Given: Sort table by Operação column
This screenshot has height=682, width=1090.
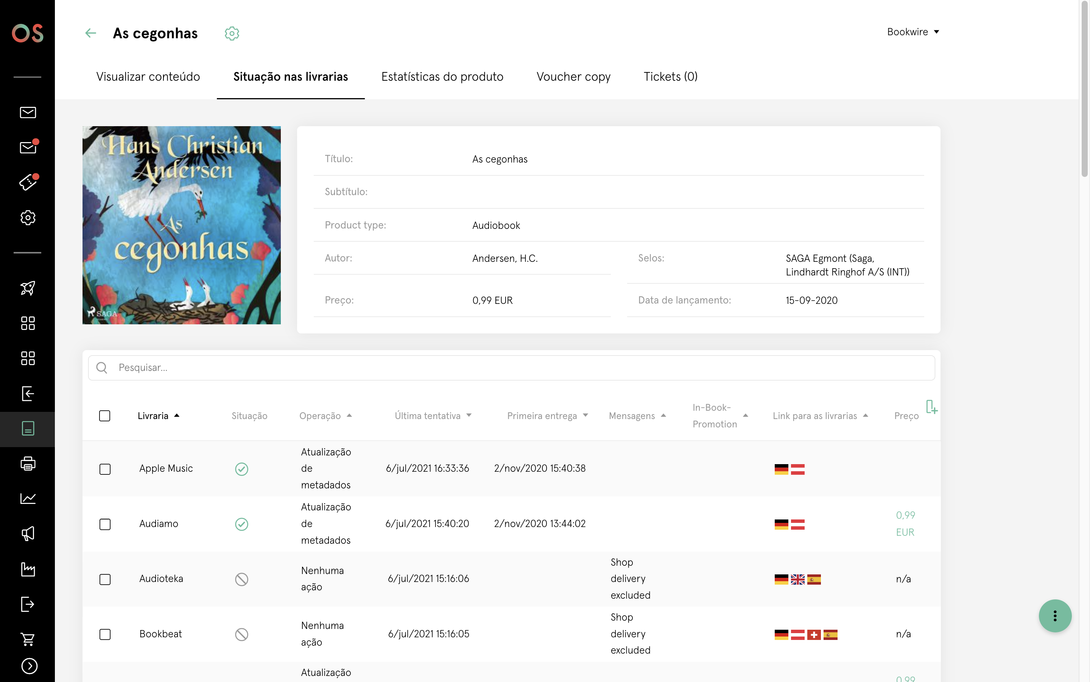Looking at the screenshot, I should (x=325, y=416).
